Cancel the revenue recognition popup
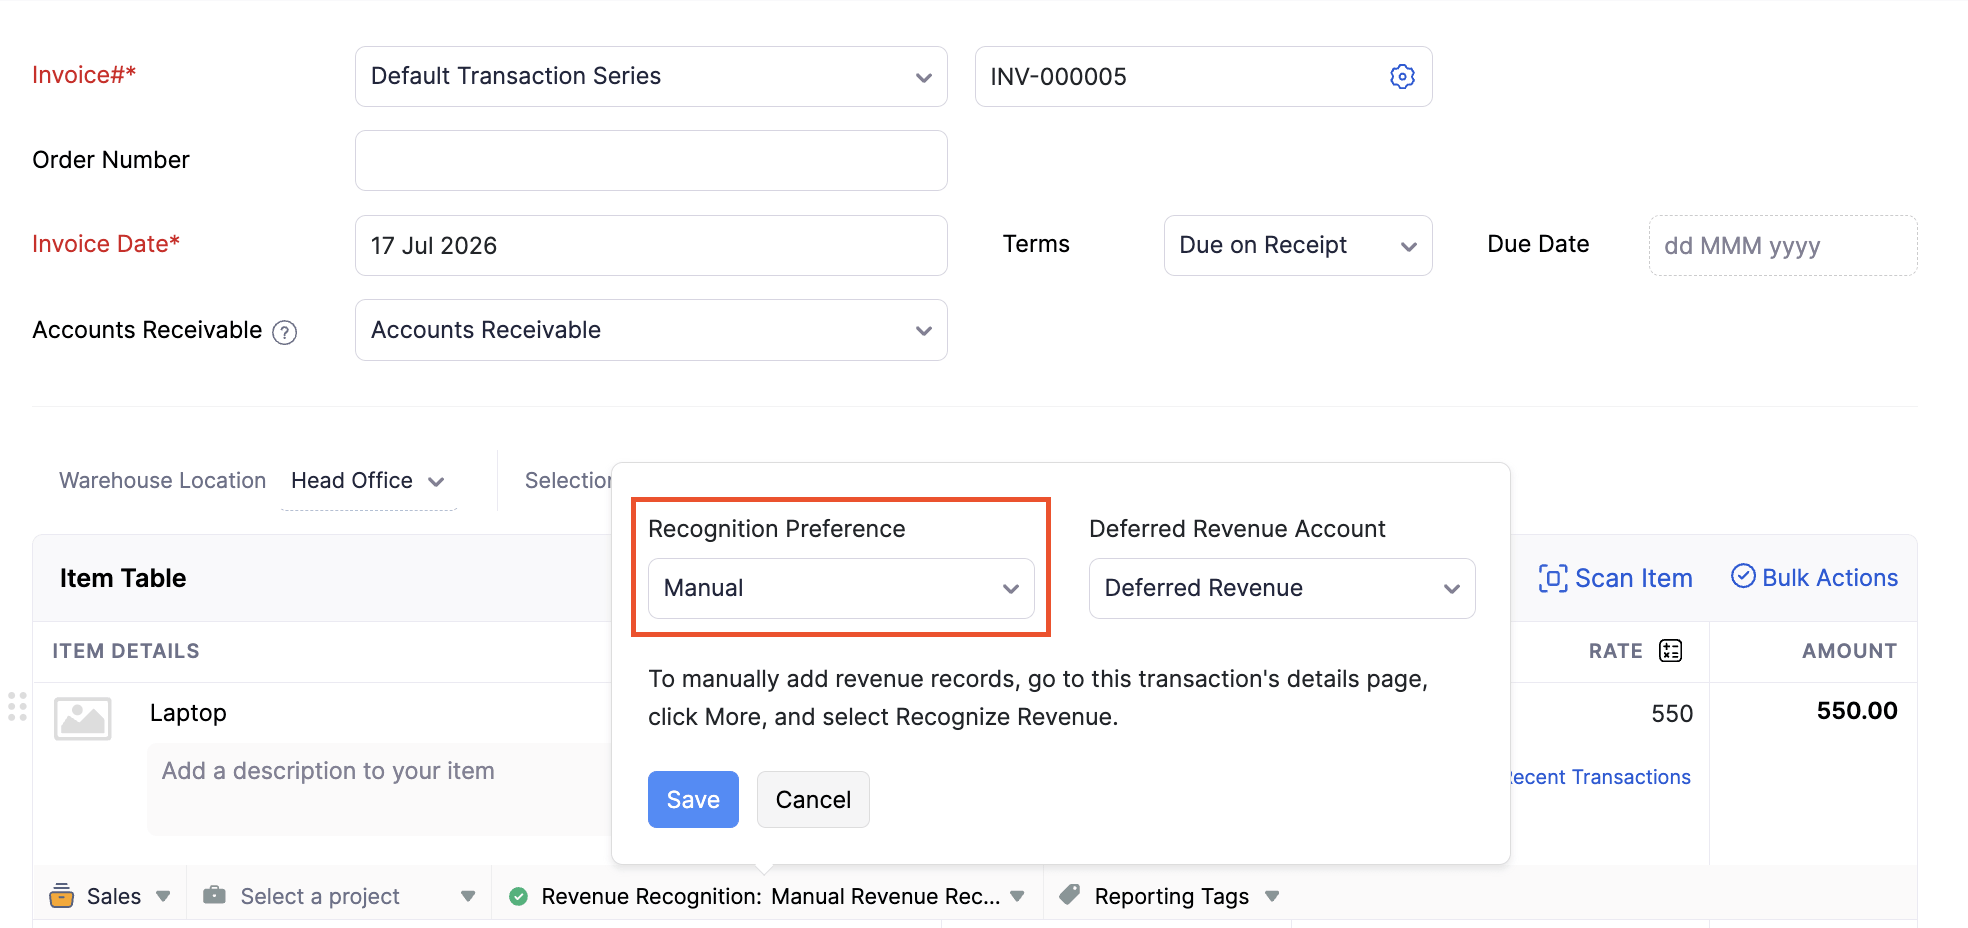Viewport: 1968px width, 928px height. coord(813,799)
